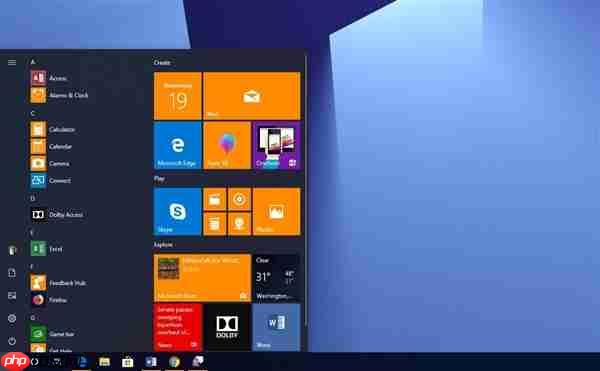The height and width of the screenshot is (371, 600).
Task: Open the small Maps pin tile
Action: tap(240, 224)
